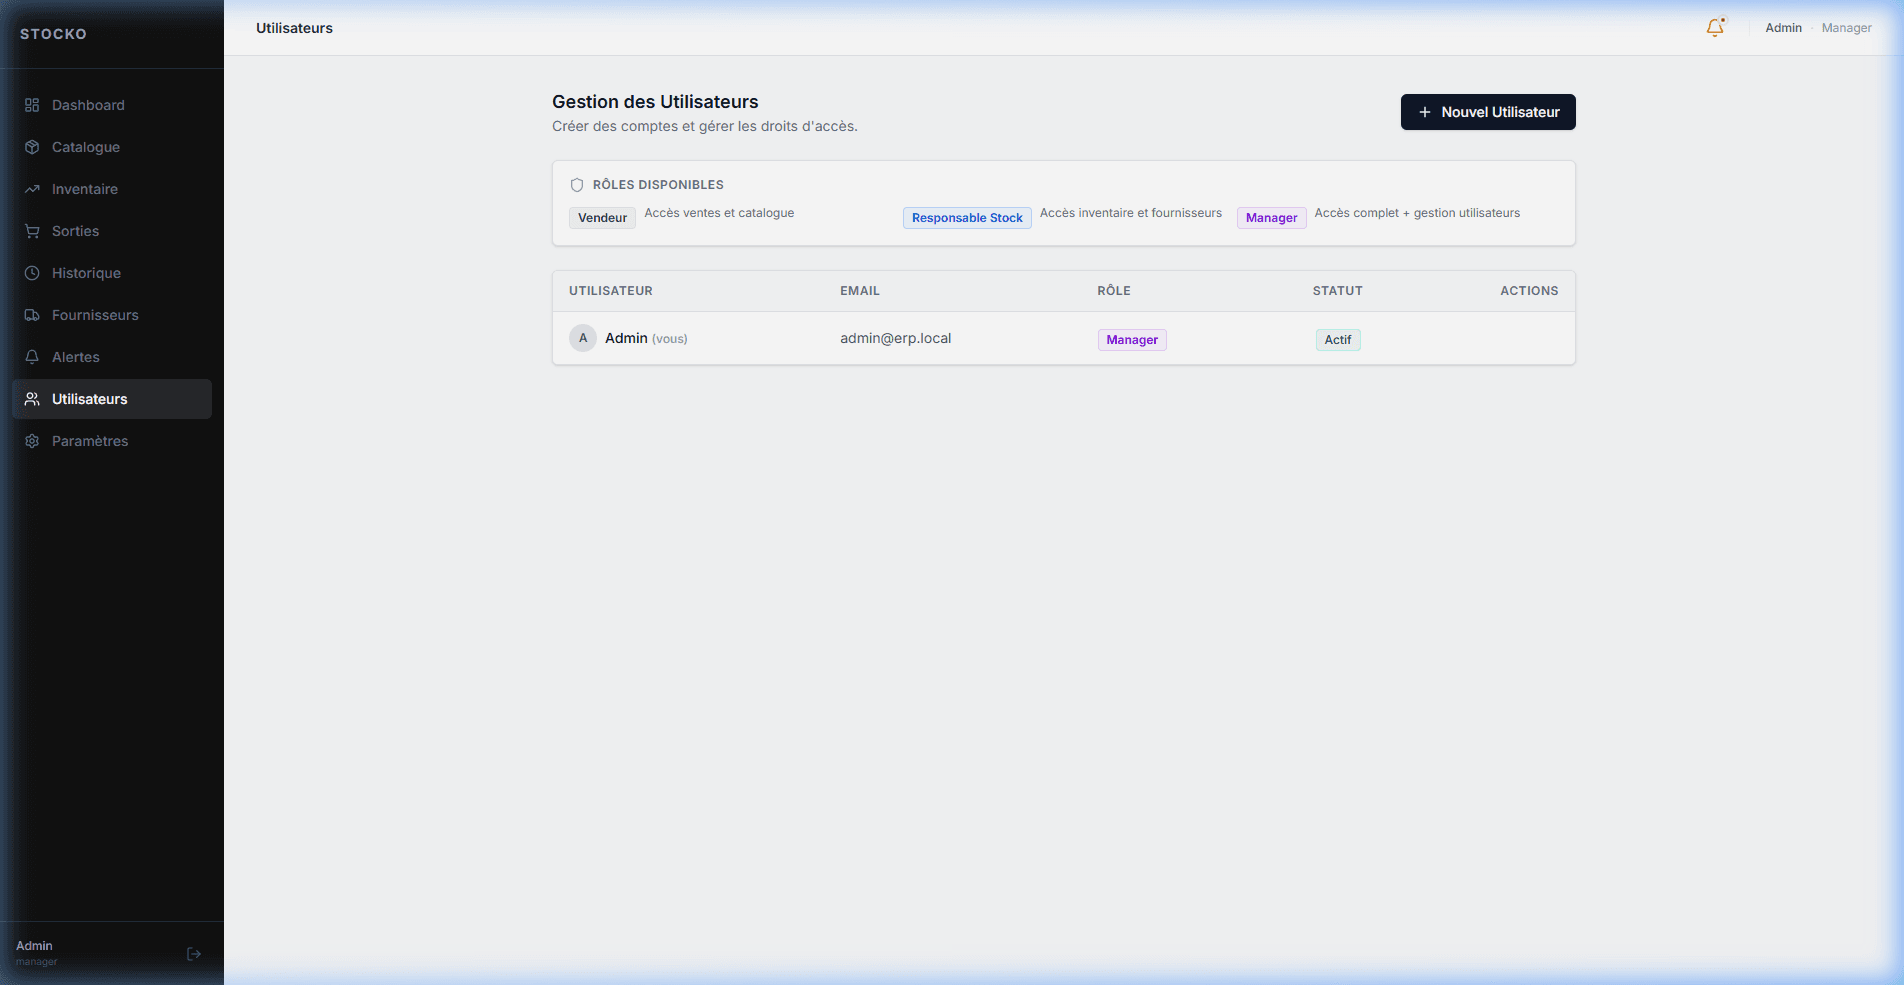Screen dimensions: 1904x985
Task: Click the shield icon beside Rôles disponibles
Action: pos(577,185)
